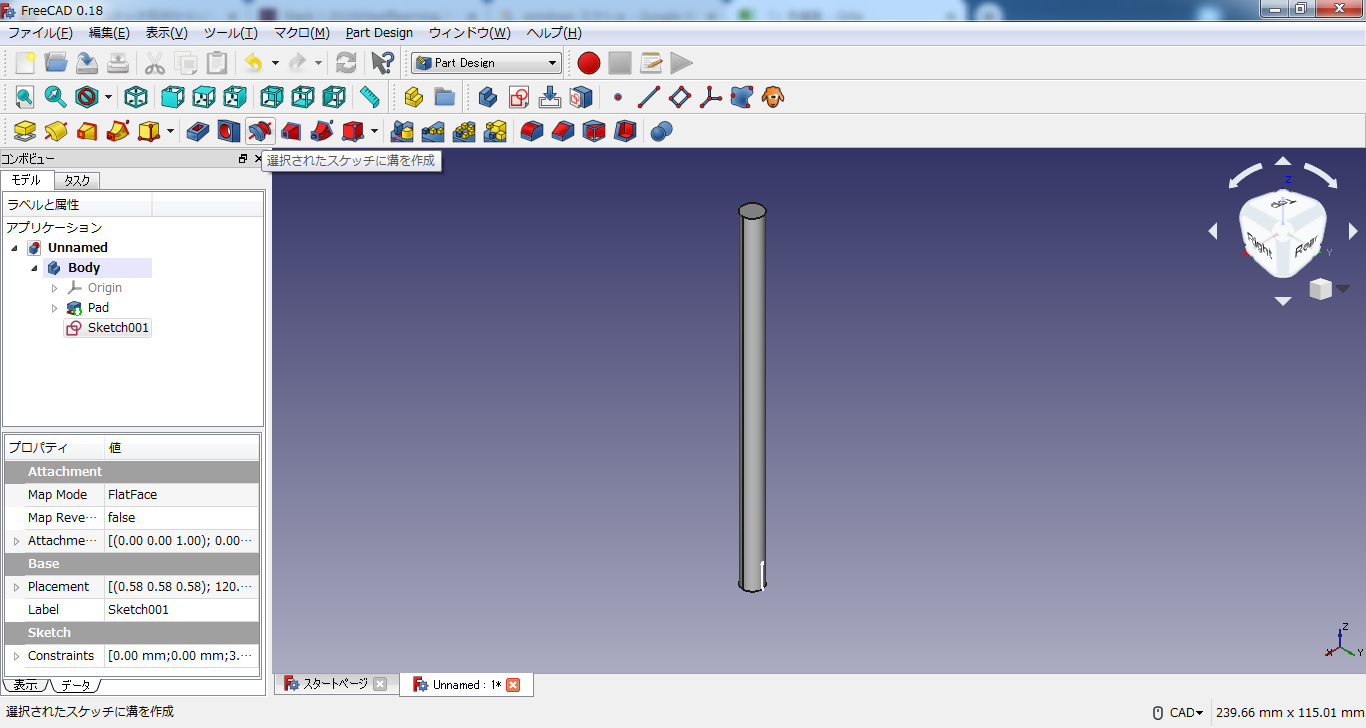The image size is (1366, 728).
Task: Expand the Origin tree node
Action: point(55,288)
